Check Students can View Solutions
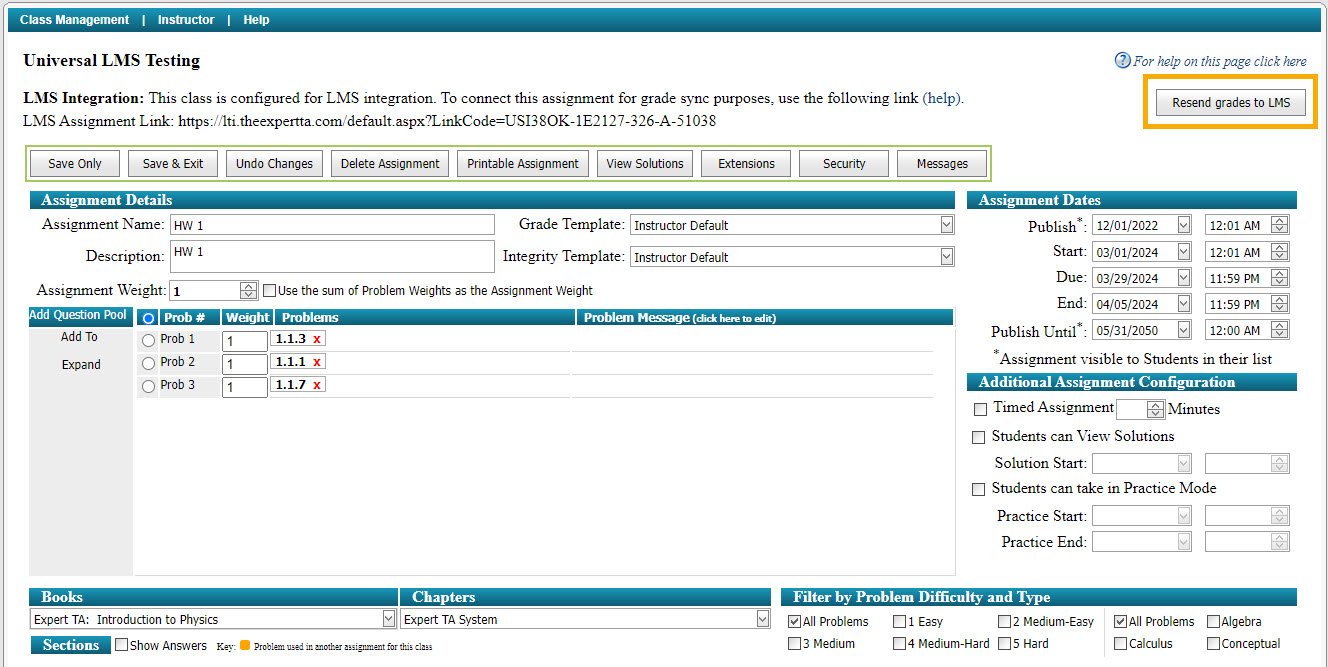Viewport: 1328px width, 667px height. tap(978, 437)
